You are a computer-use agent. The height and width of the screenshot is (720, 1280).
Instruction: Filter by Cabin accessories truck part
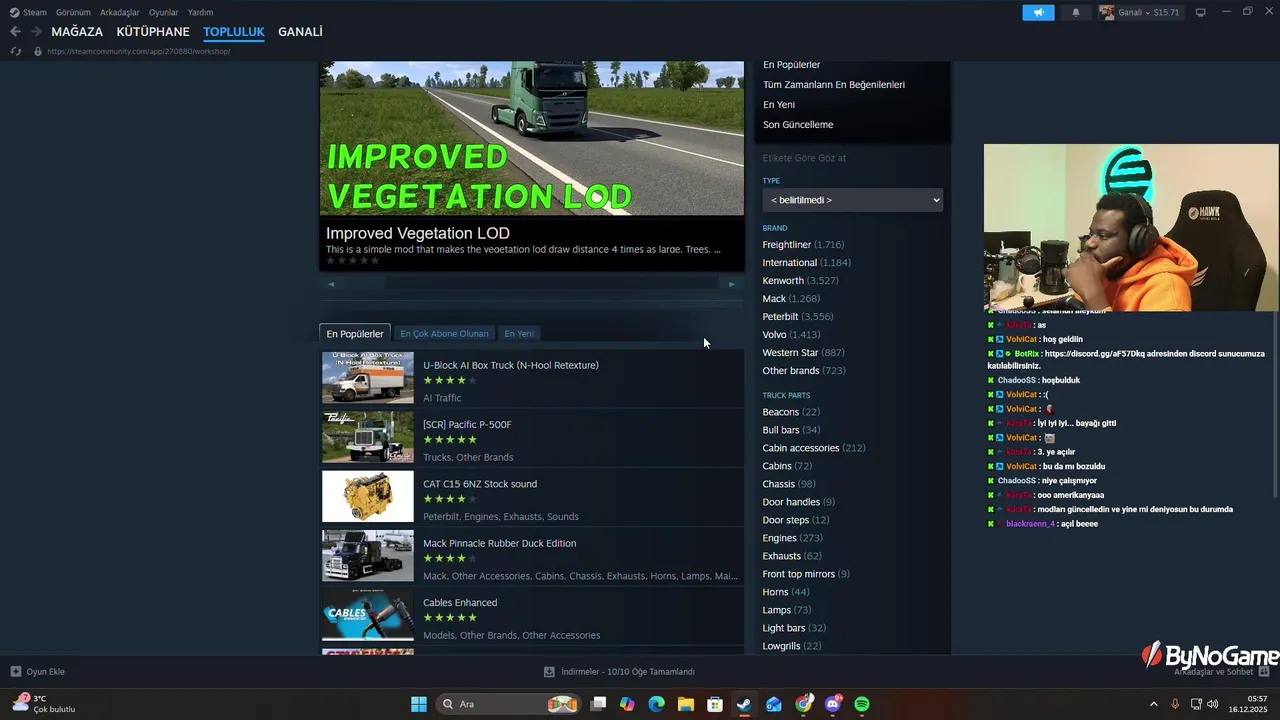(x=814, y=448)
